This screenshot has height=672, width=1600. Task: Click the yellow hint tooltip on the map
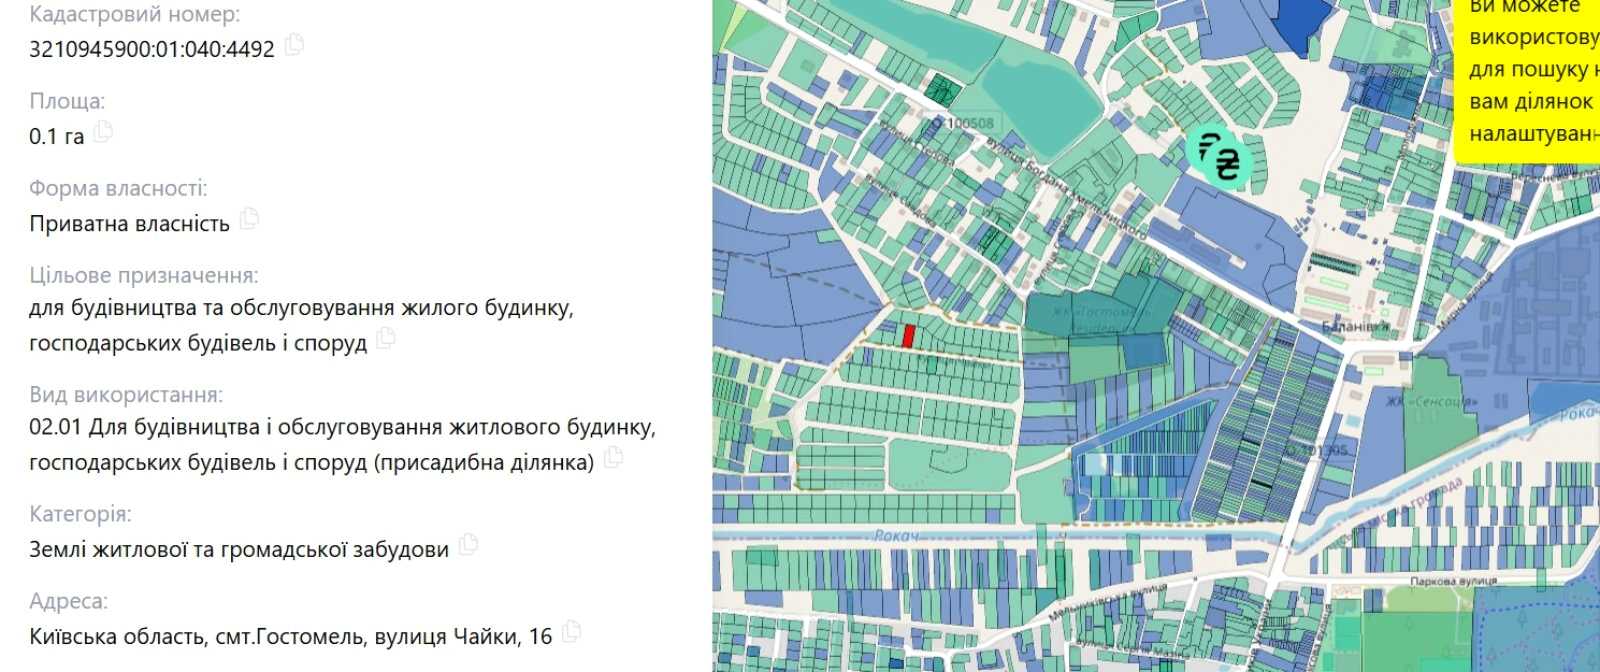click(1527, 80)
